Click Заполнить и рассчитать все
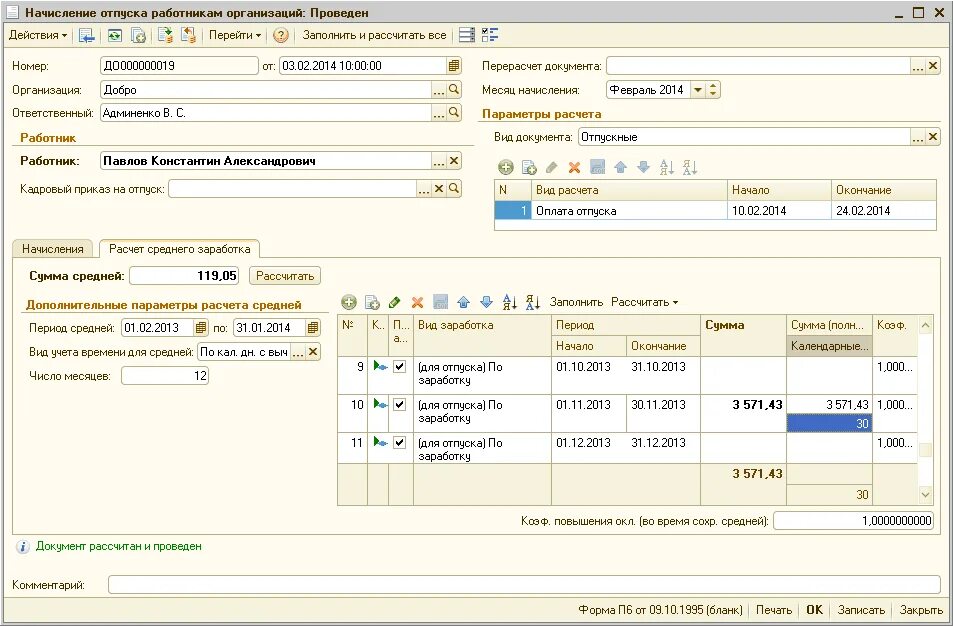 pos(374,35)
